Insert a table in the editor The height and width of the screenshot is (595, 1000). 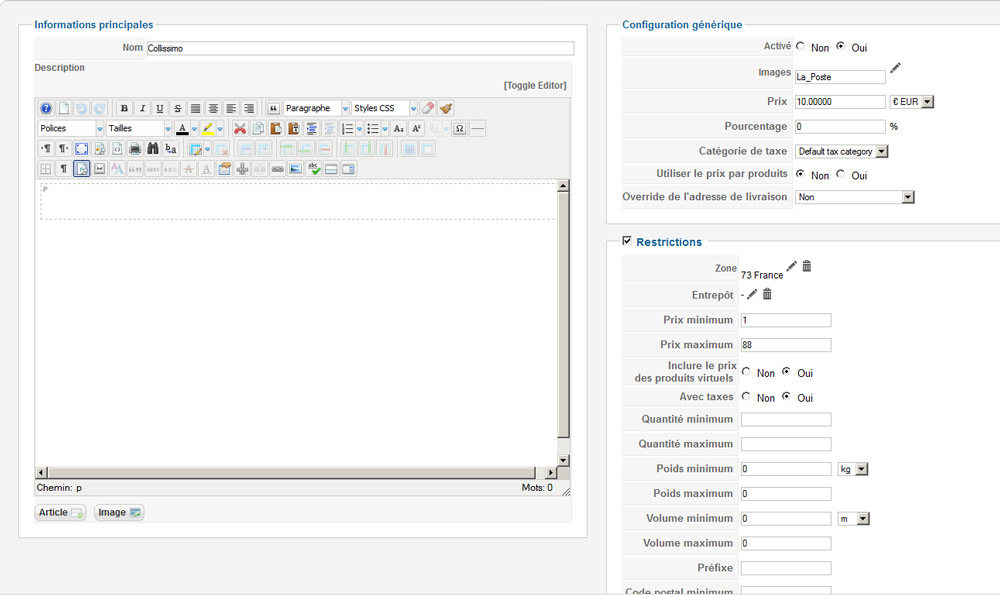tap(196, 149)
